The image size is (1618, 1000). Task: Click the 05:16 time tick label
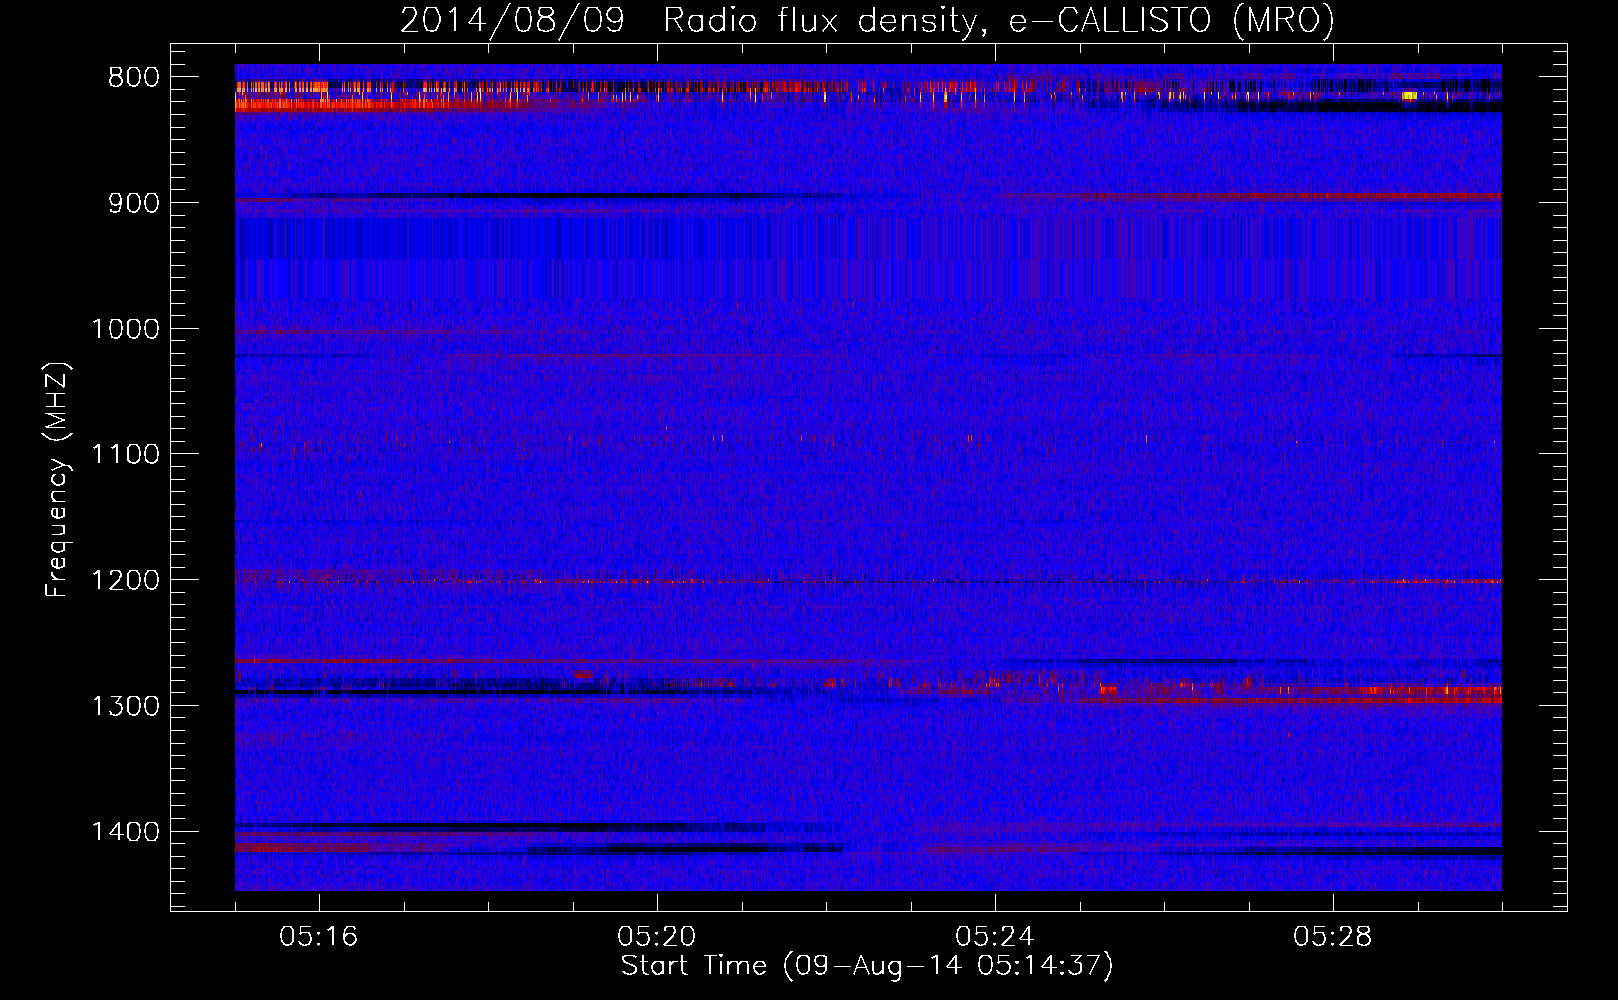click(319, 937)
